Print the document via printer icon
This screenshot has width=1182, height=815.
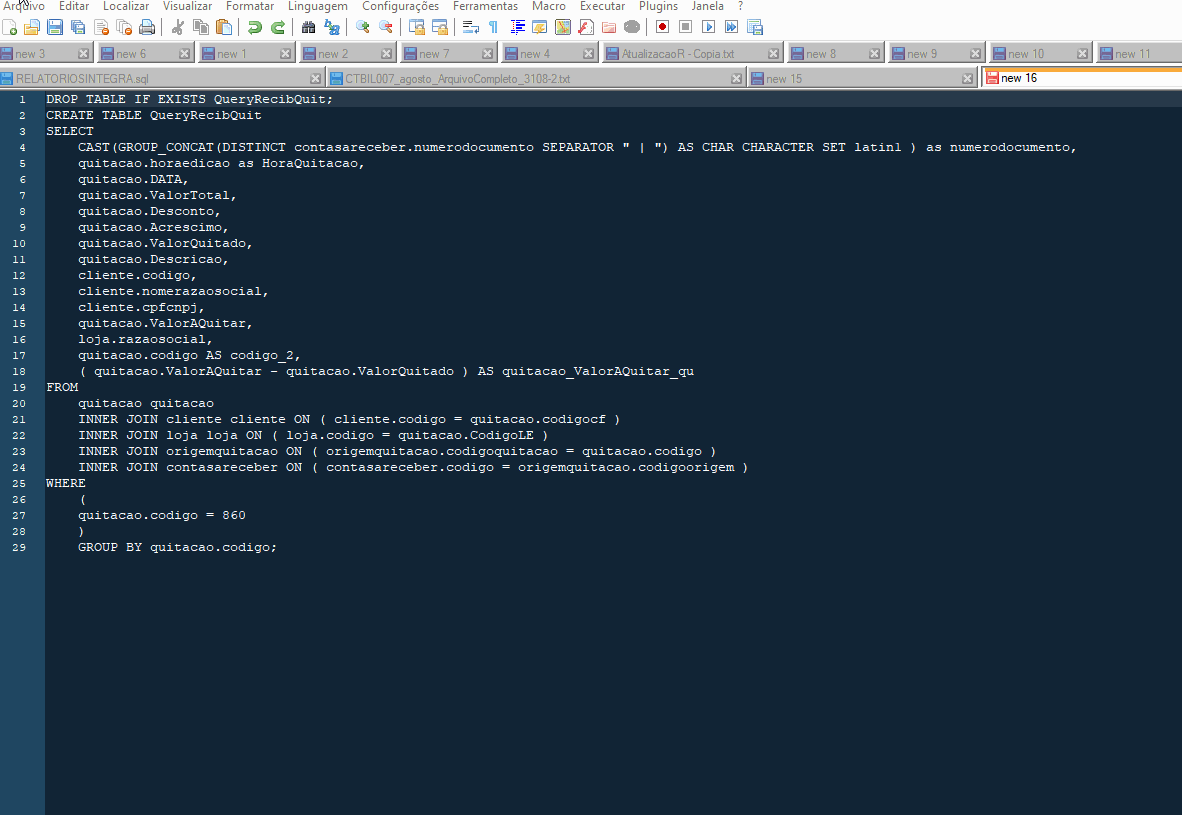point(147,28)
